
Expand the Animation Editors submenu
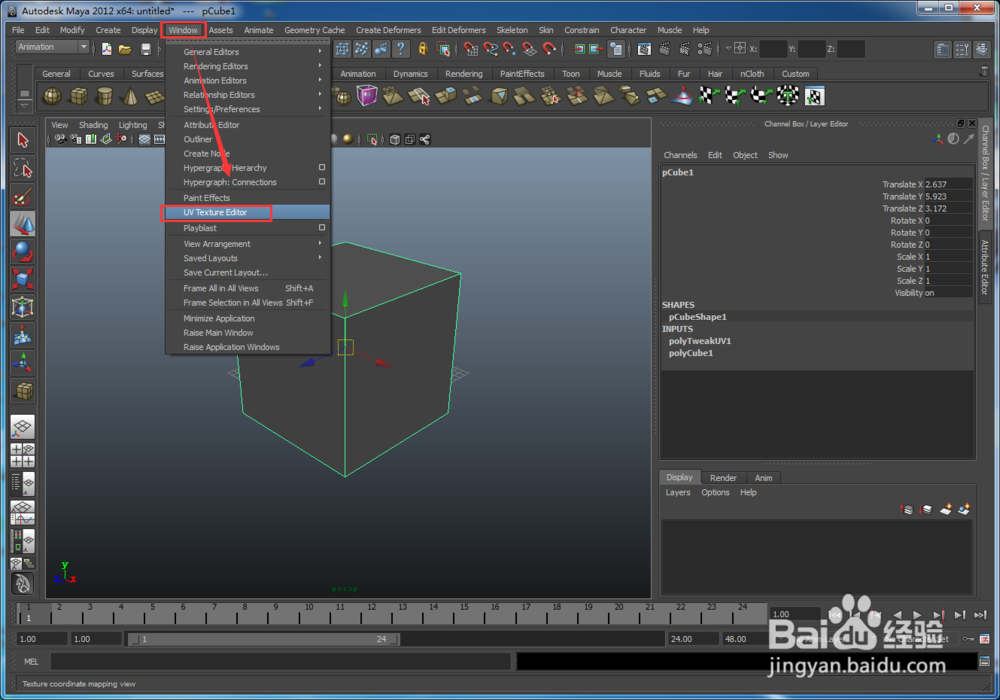247,80
